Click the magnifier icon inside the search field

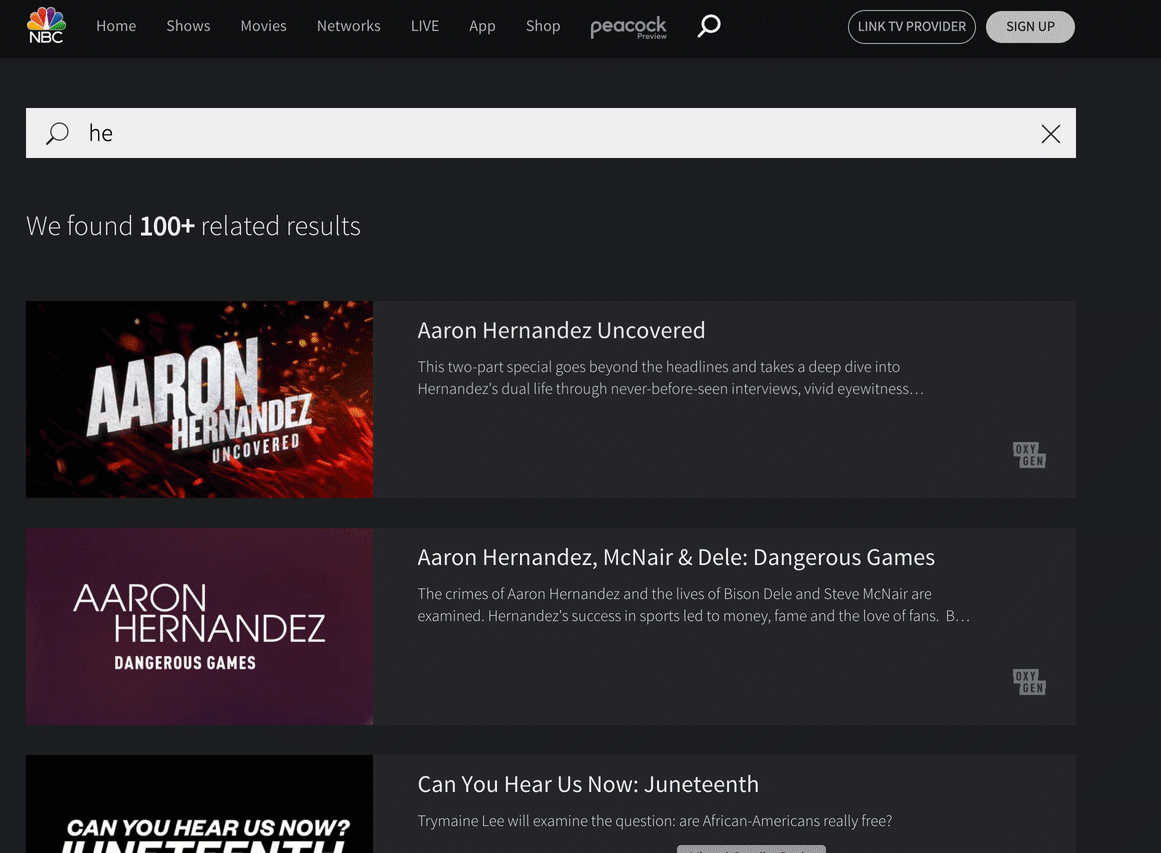(57, 133)
